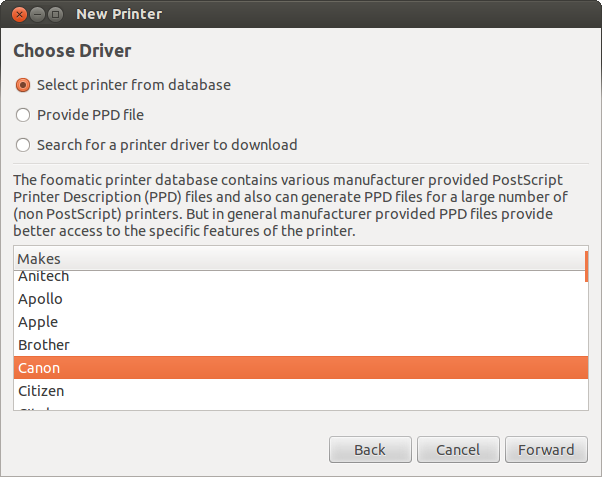Viewport: 602px width, 477px height.
Task: Click the 'New Printer' title bar
Action: point(300,15)
